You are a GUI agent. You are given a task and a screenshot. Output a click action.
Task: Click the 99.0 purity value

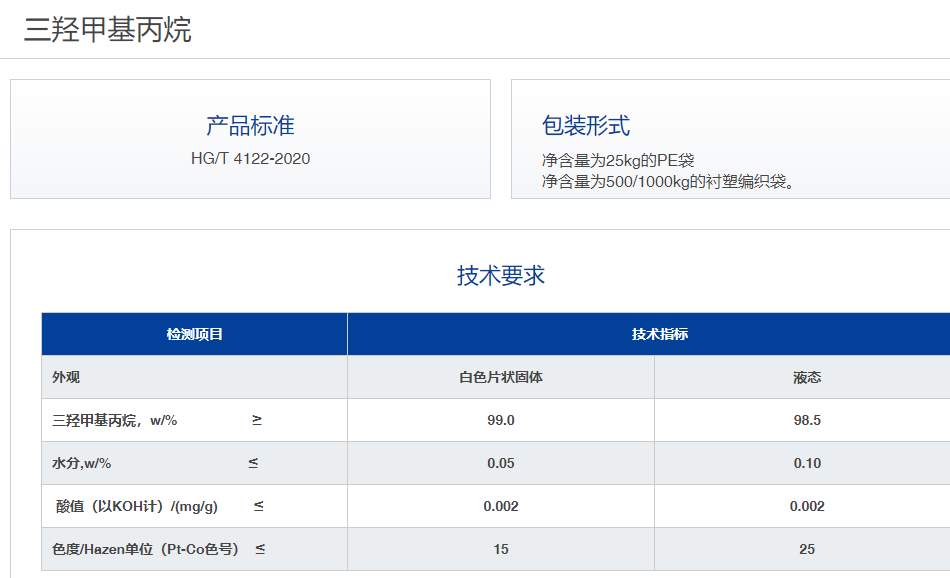click(x=501, y=420)
